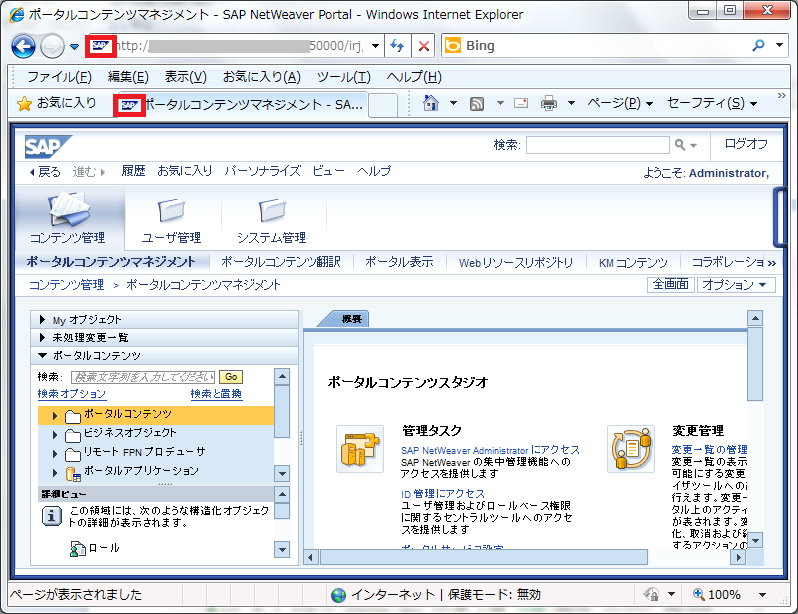
Task: Click the status bar security shield icon
Action: tap(651, 594)
